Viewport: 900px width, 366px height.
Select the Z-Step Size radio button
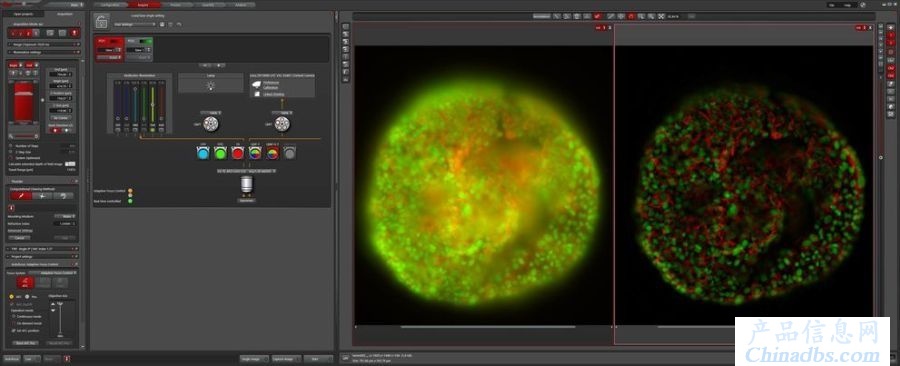click(x=11, y=152)
